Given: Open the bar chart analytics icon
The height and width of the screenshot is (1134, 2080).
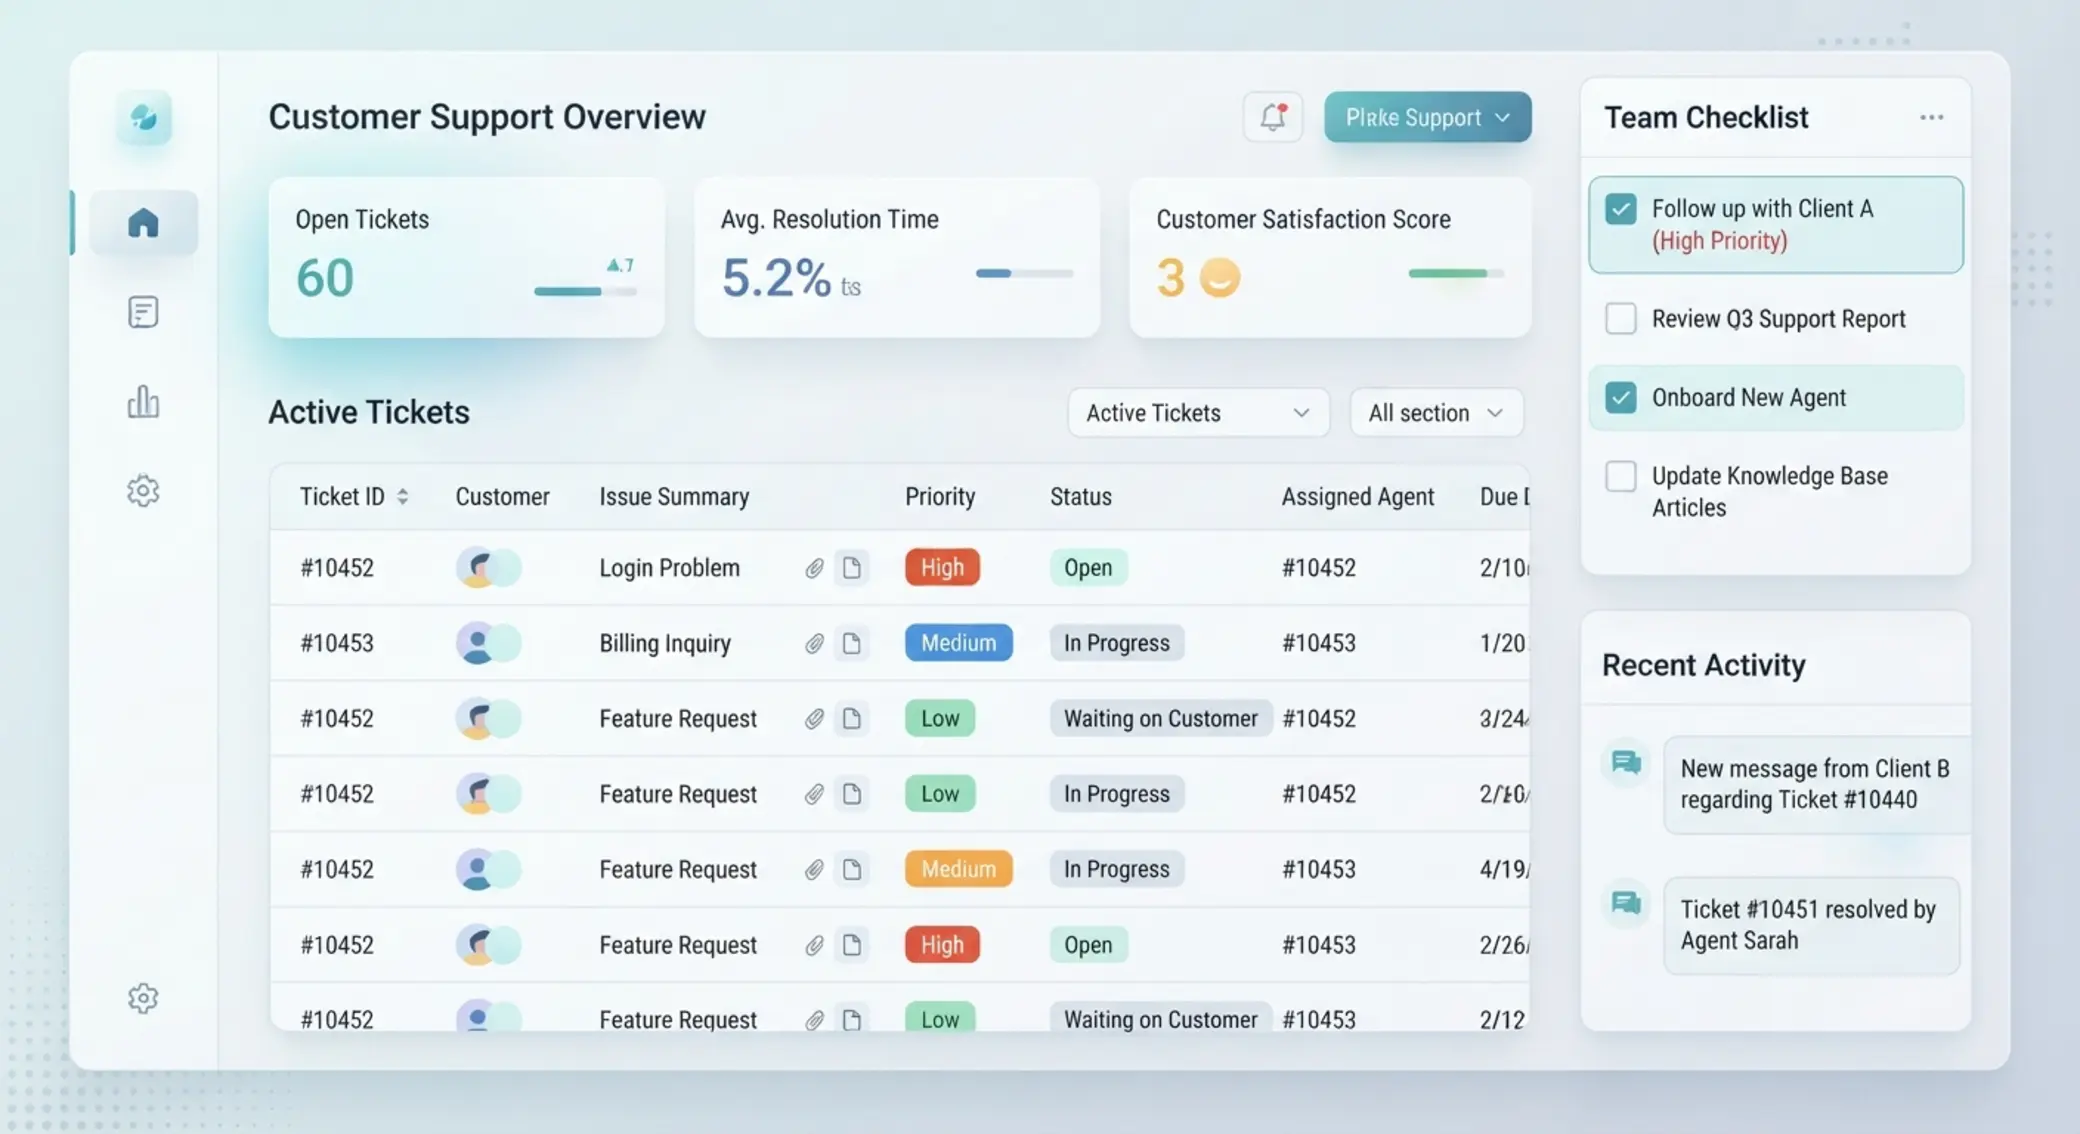Looking at the screenshot, I should tap(143, 401).
